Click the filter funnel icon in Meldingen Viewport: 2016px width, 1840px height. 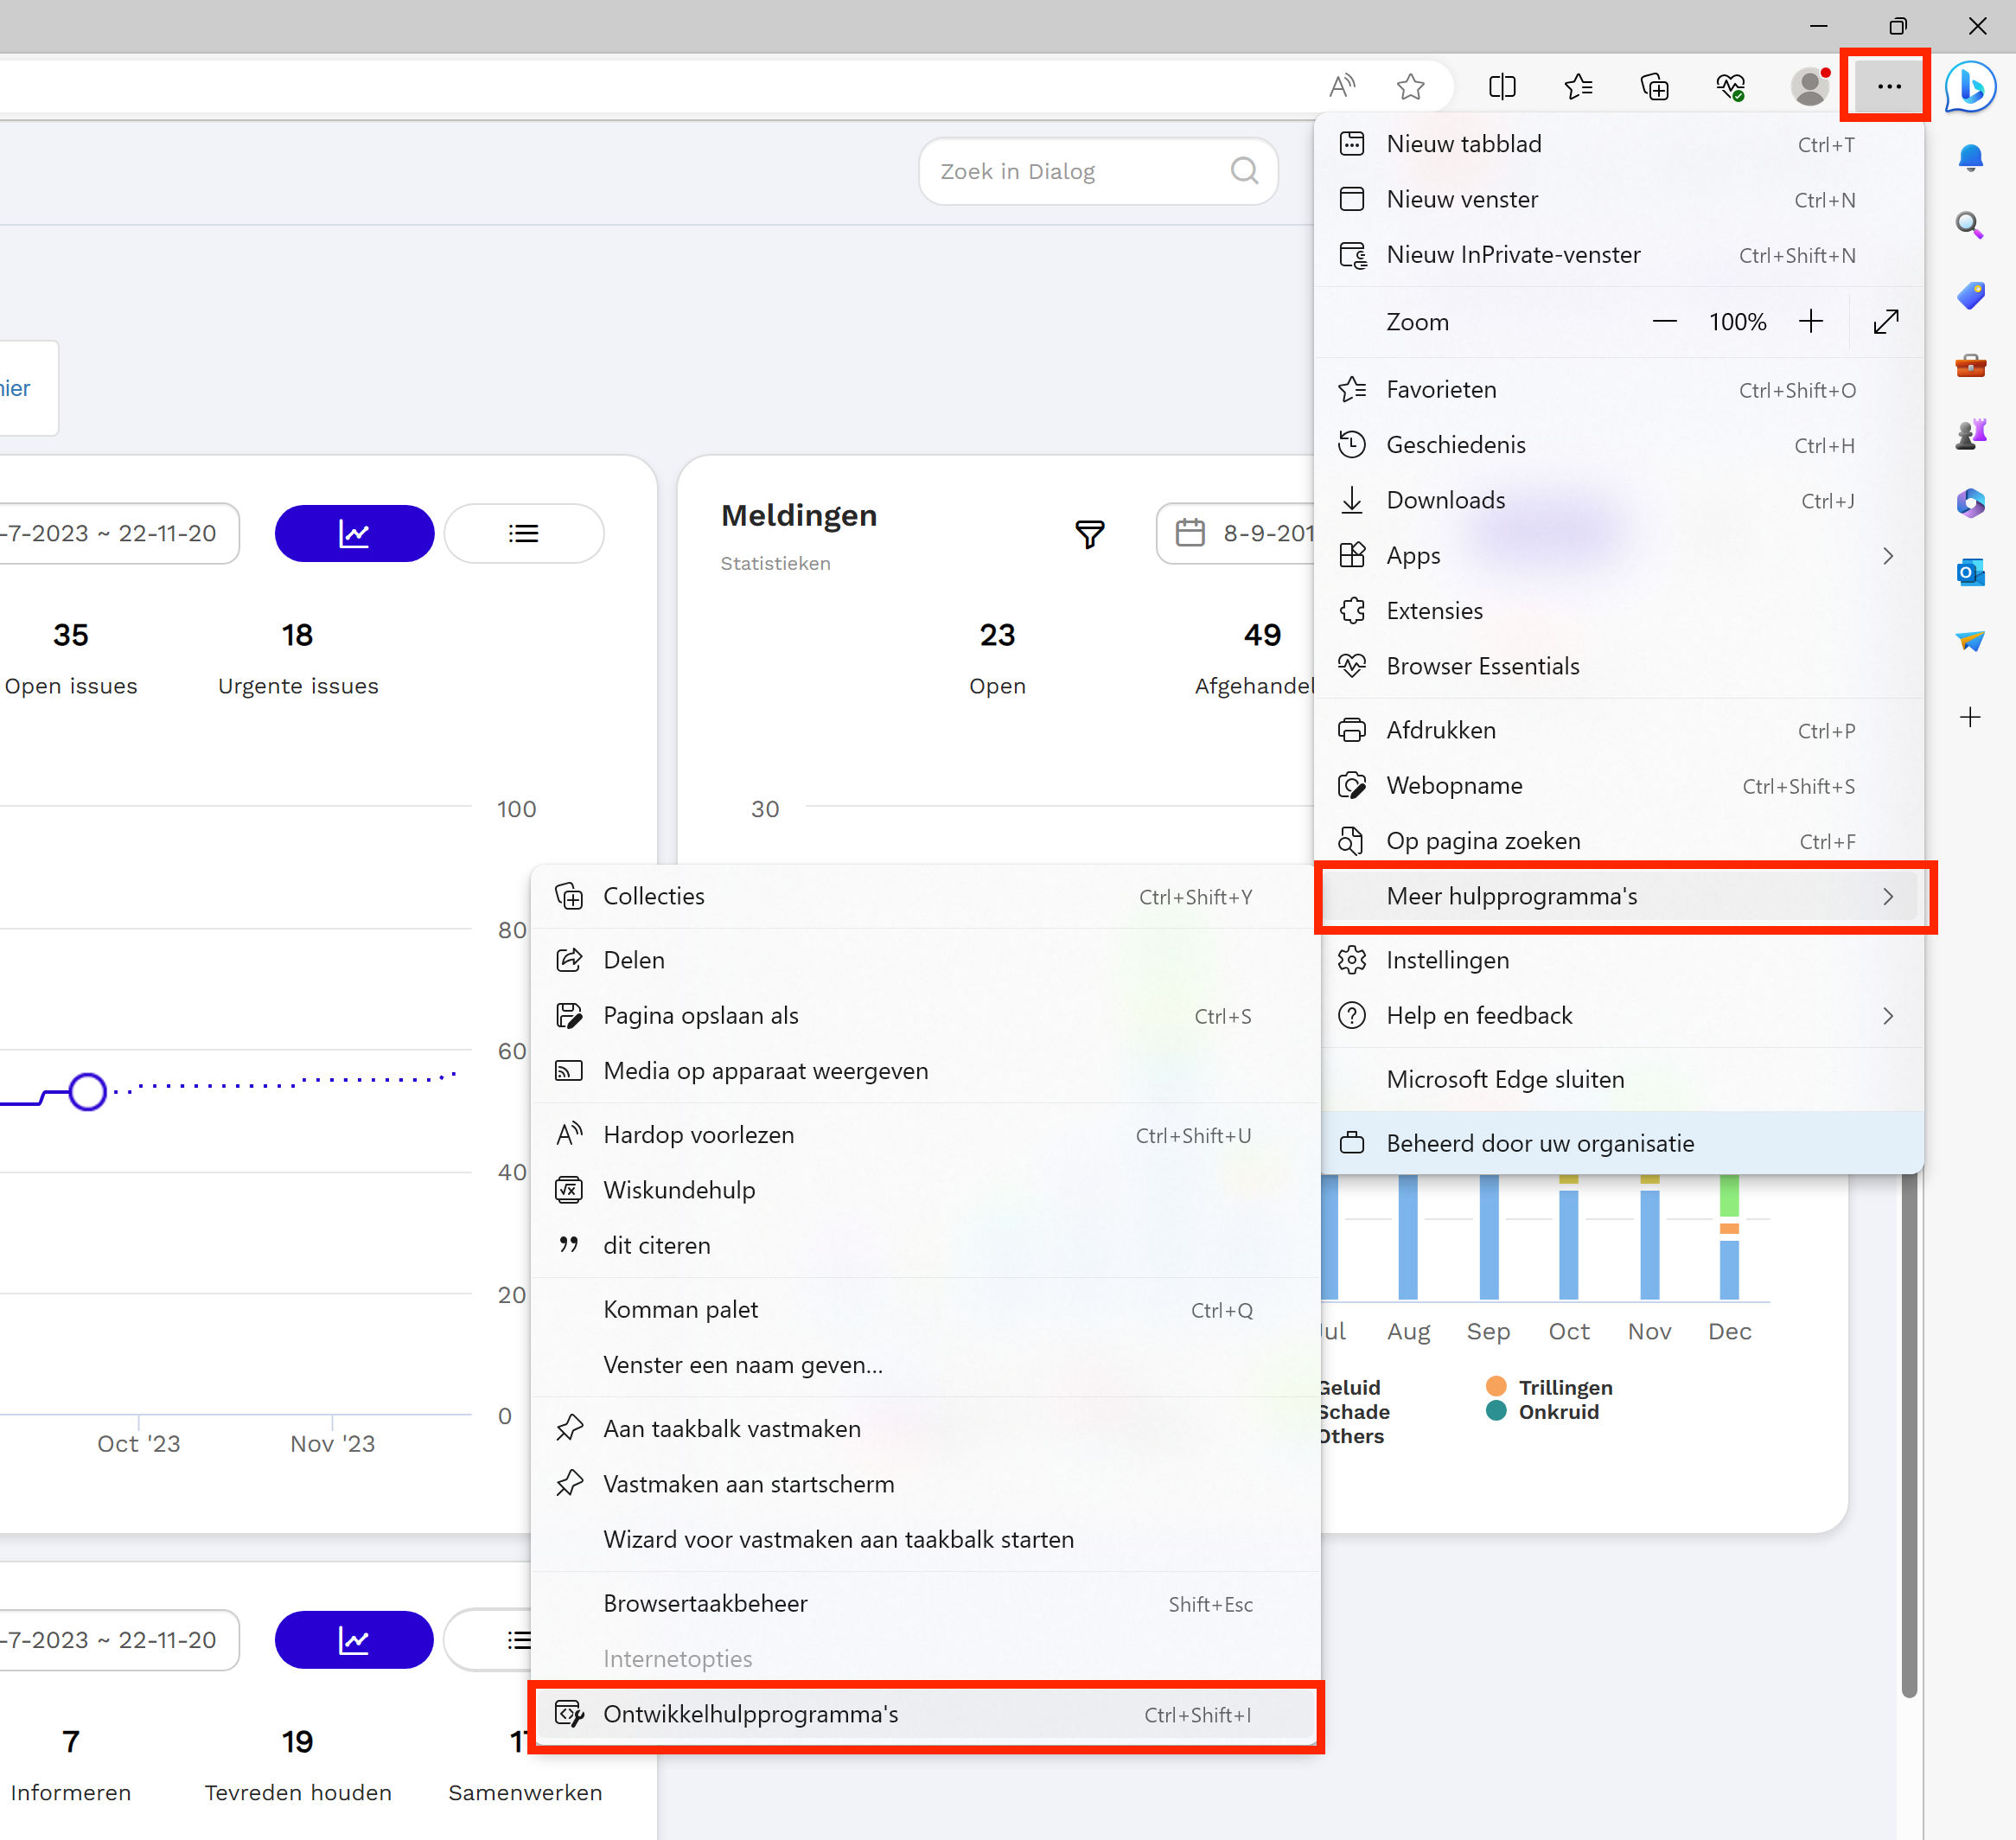pos(1089,534)
